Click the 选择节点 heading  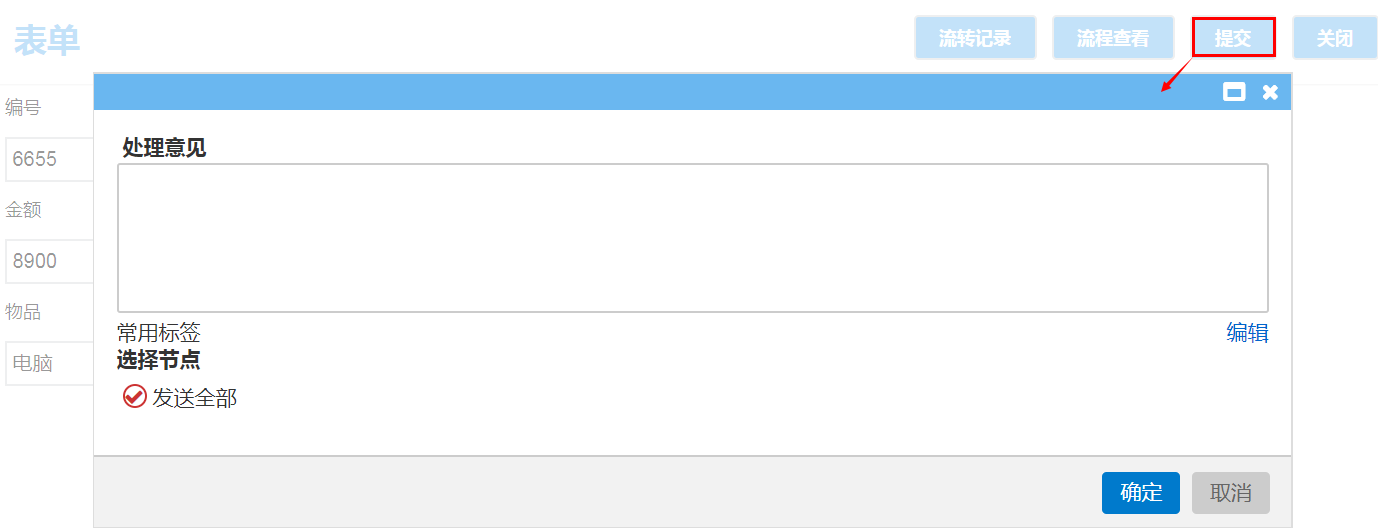pyautogui.click(x=159, y=360)
